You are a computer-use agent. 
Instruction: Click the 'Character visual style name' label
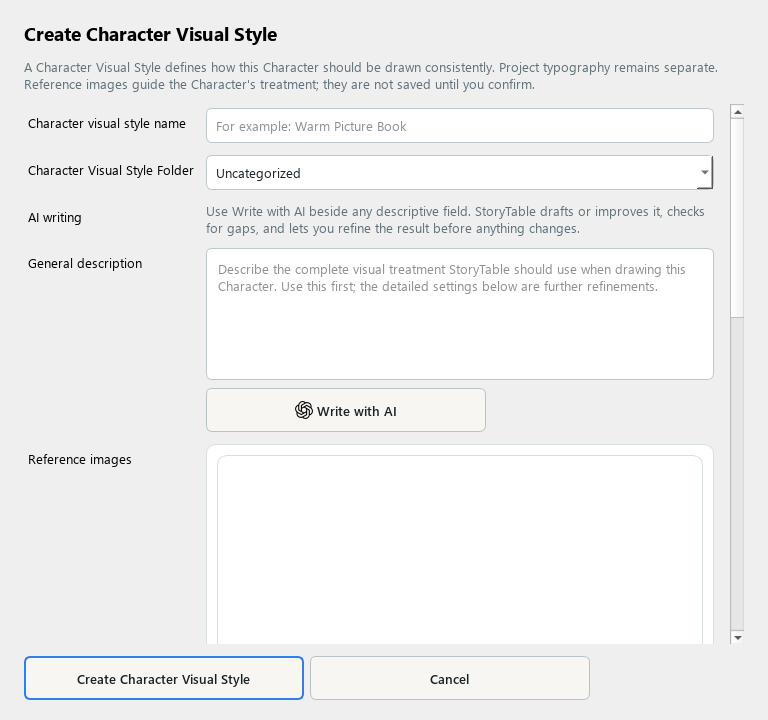[x=107, y=124]
